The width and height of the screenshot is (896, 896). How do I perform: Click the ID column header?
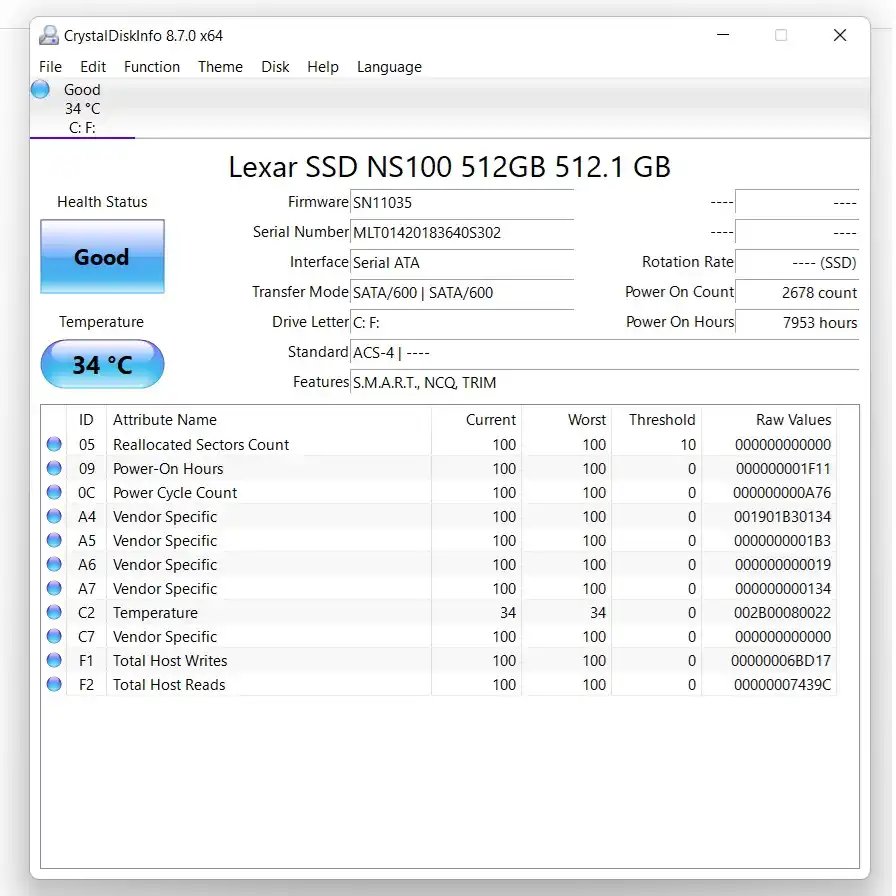click(86, 419)
